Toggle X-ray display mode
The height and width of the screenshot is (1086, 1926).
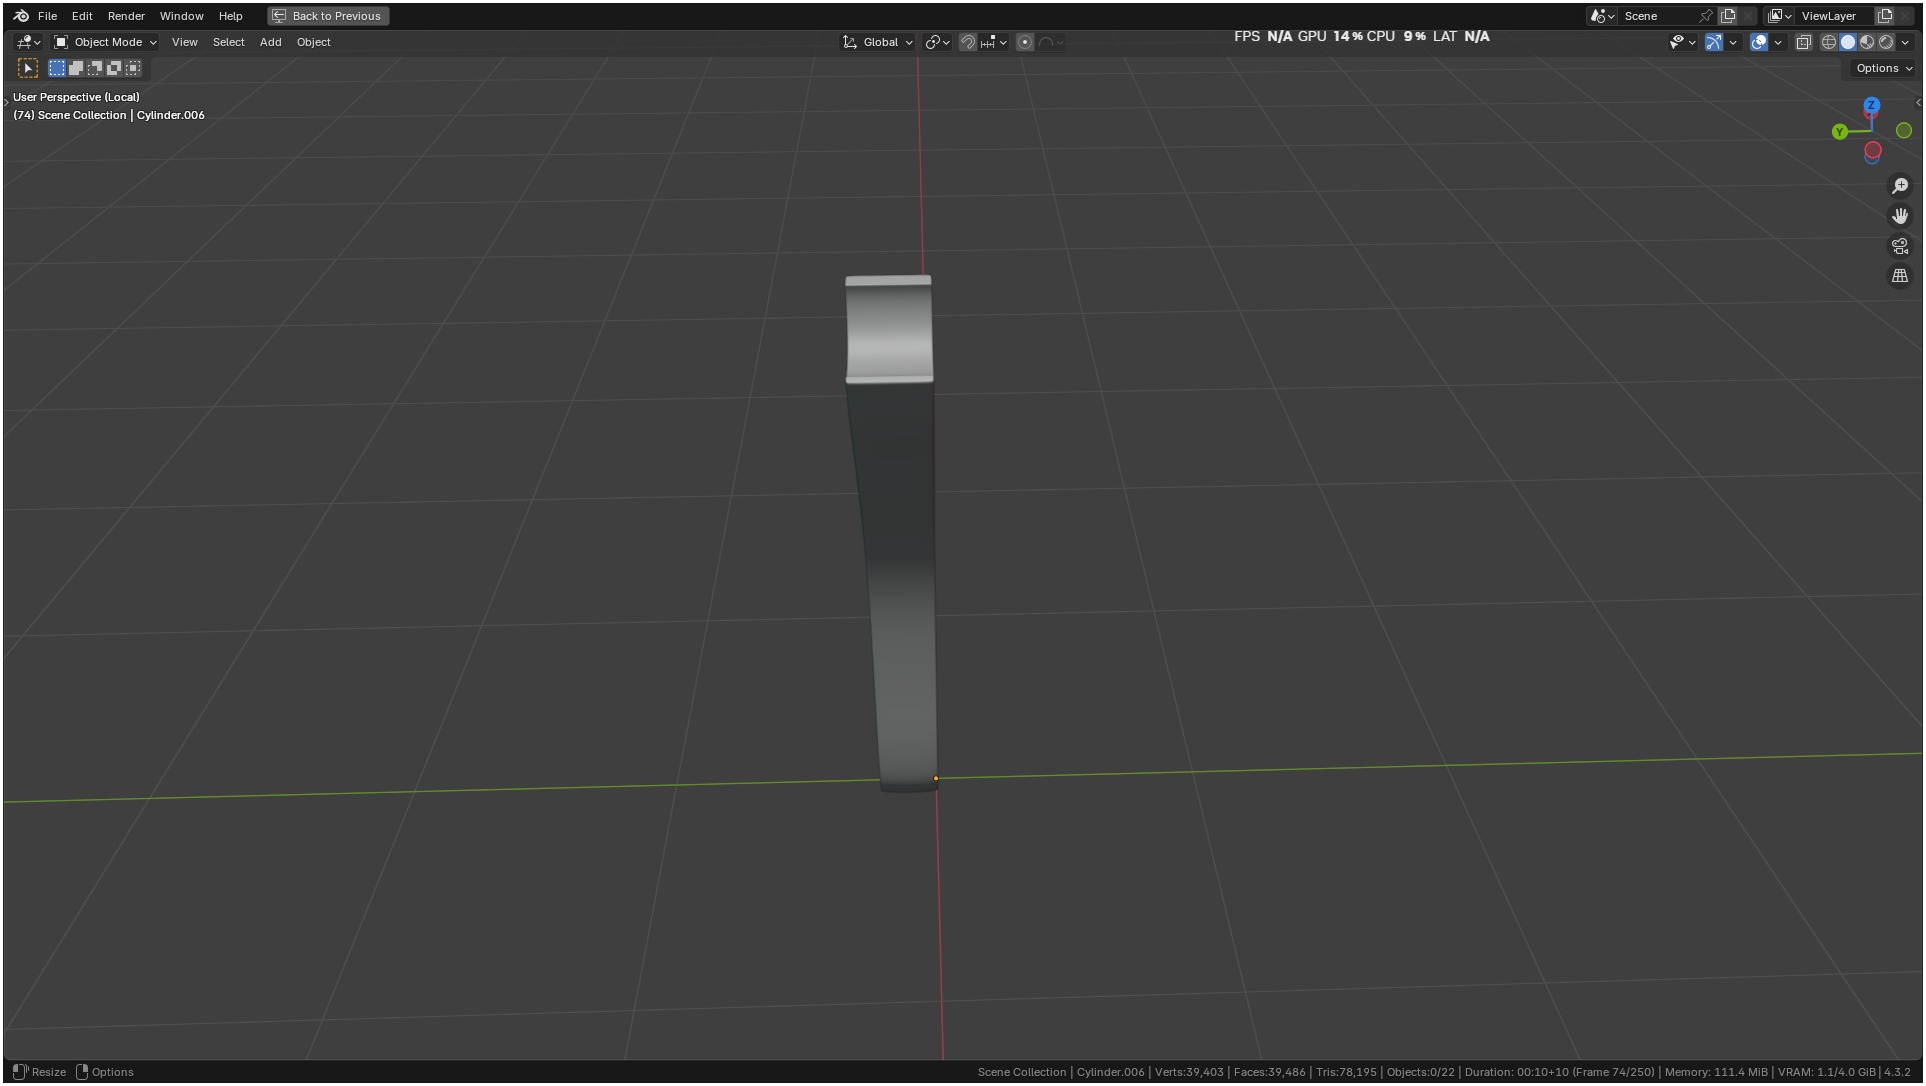tap(1803, 42)
